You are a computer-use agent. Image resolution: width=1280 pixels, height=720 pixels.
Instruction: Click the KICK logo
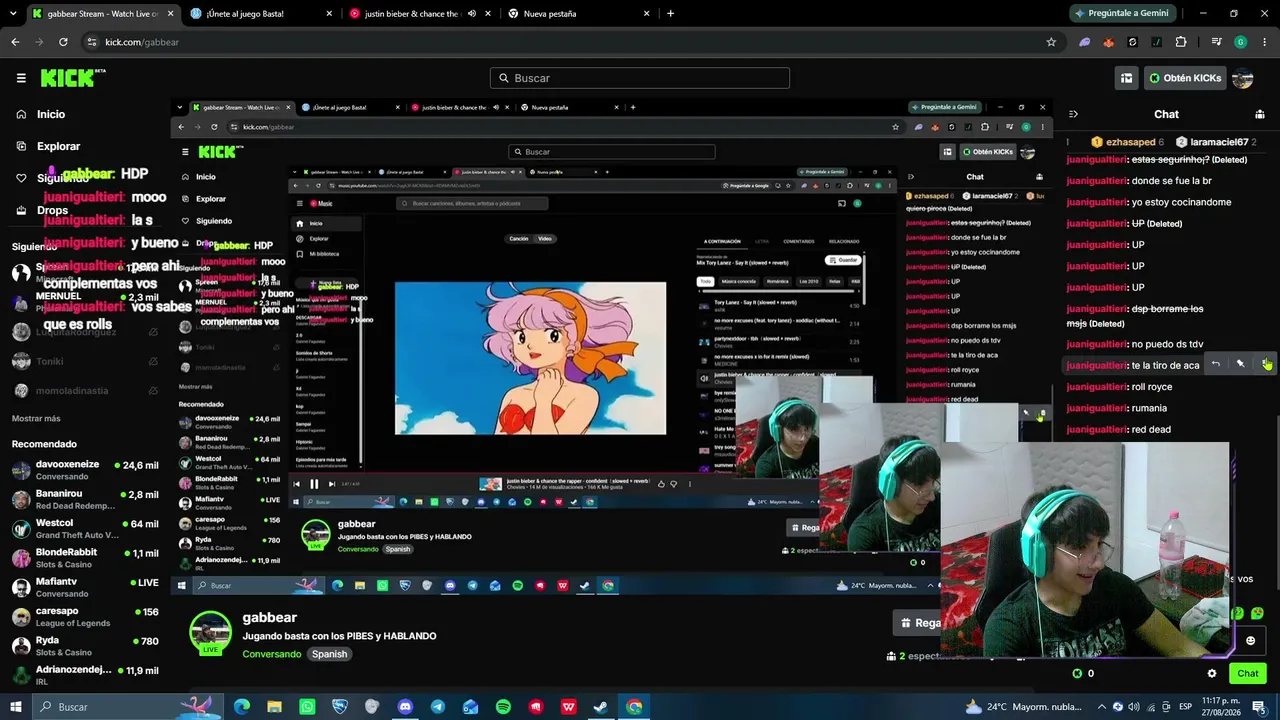pos(72,78)
